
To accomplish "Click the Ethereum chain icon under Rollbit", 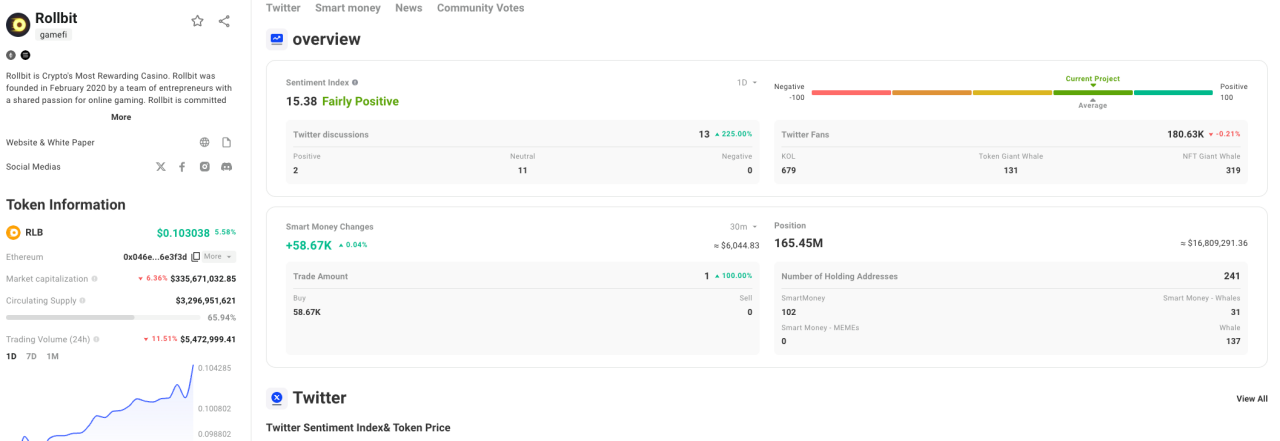I will pos(11,55).
